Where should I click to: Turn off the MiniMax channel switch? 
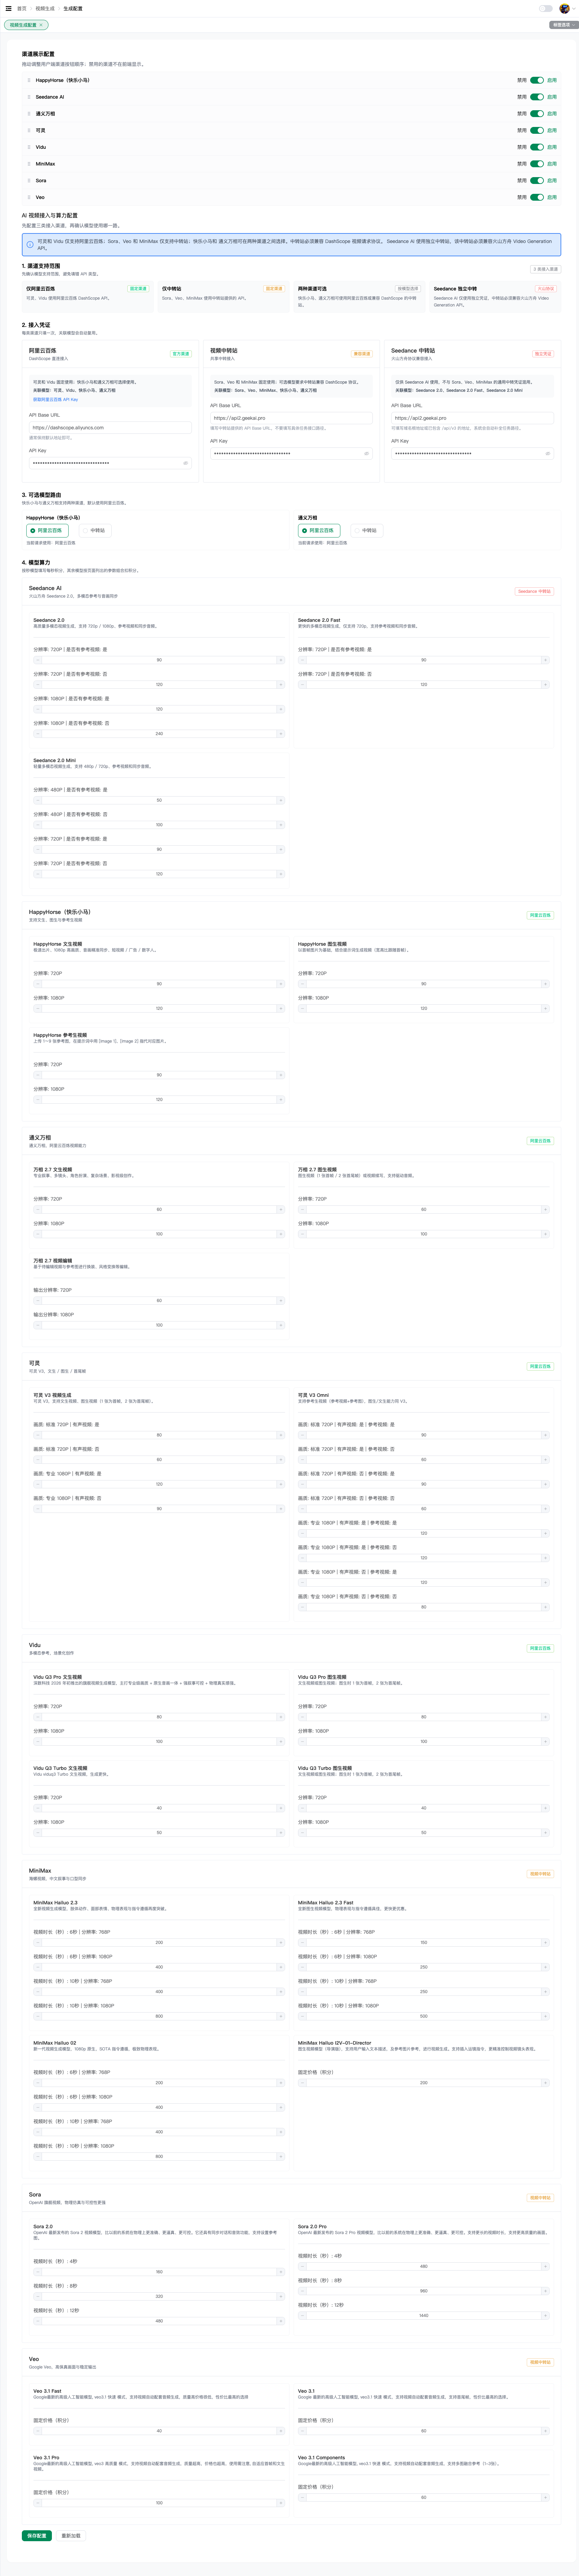coord(537,164)
